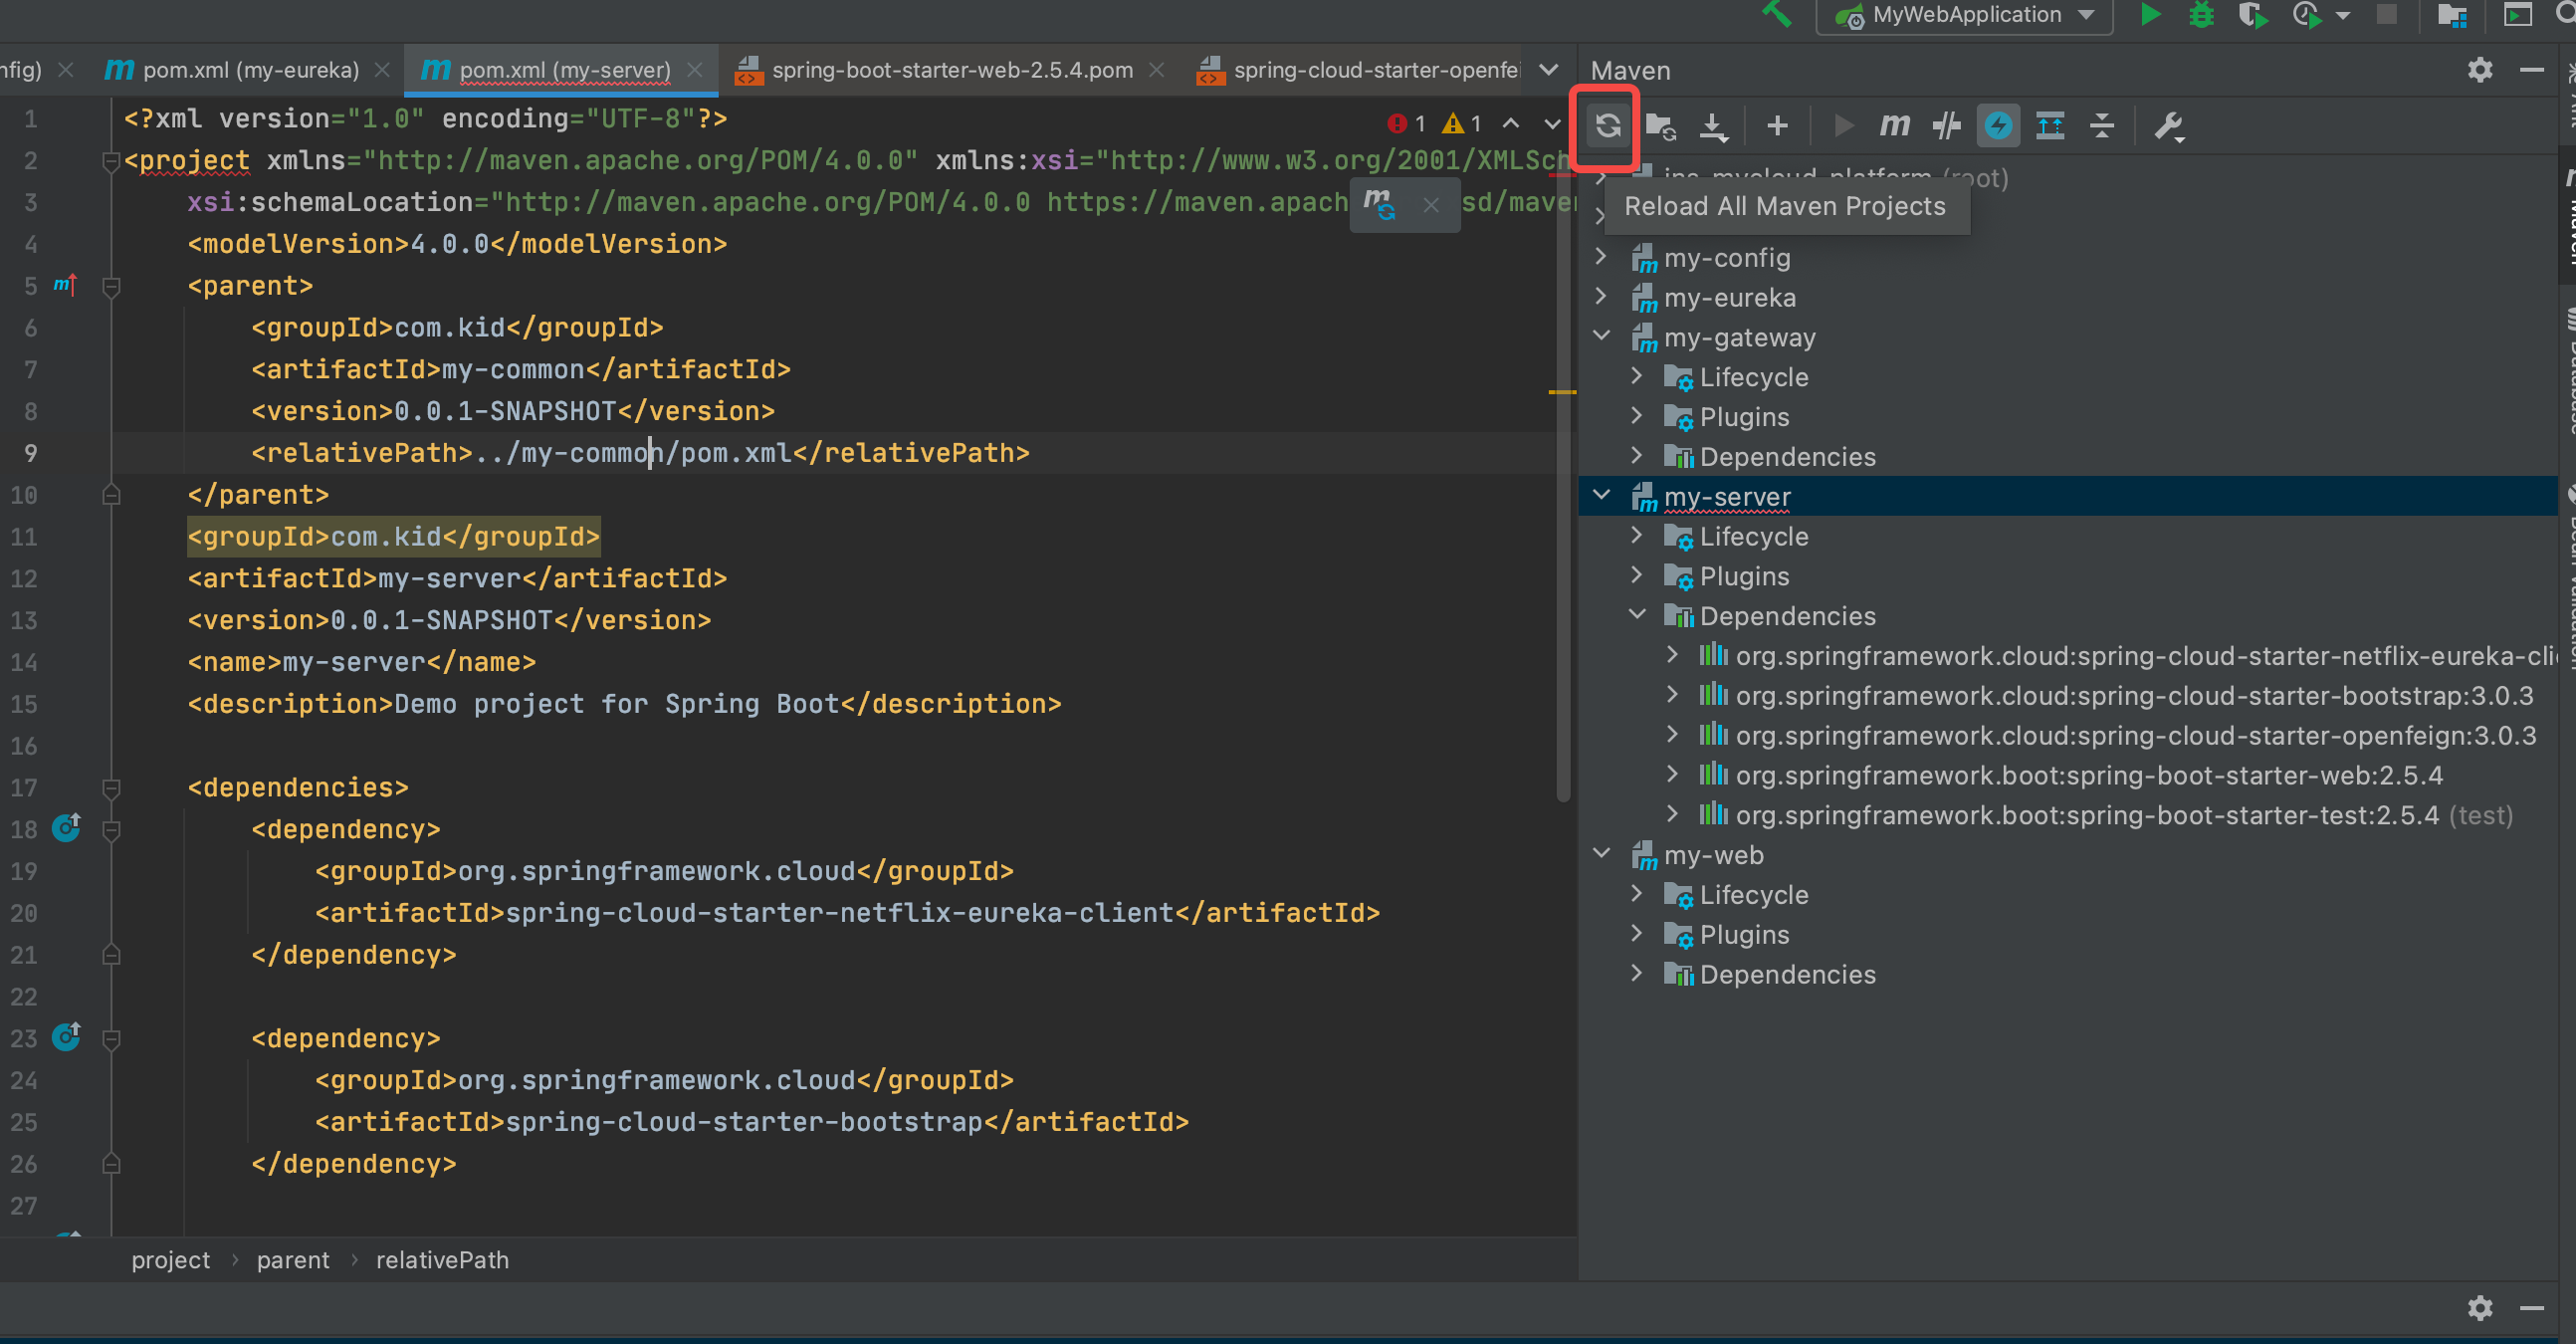Click Reload All Maven Projects tooltip entry

1786,206
